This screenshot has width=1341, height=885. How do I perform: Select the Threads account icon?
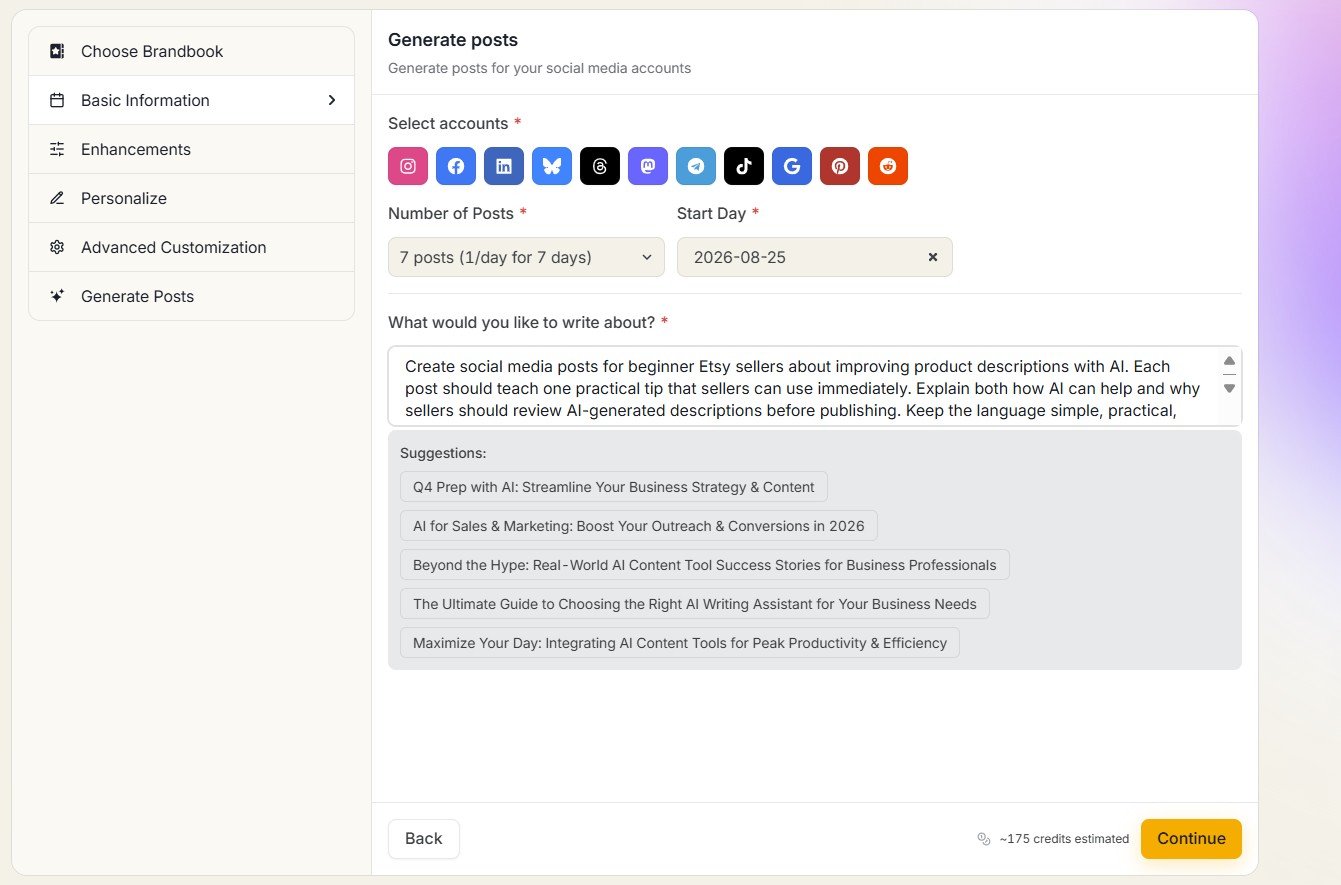tap(600, 166)
